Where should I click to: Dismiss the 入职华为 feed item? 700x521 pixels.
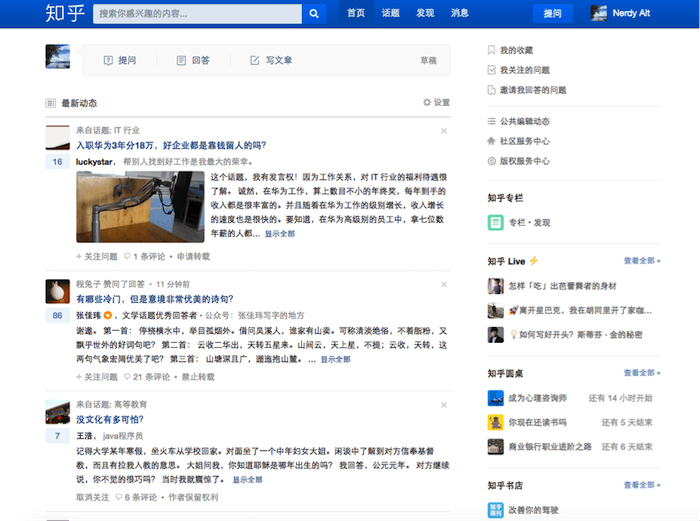444,131
